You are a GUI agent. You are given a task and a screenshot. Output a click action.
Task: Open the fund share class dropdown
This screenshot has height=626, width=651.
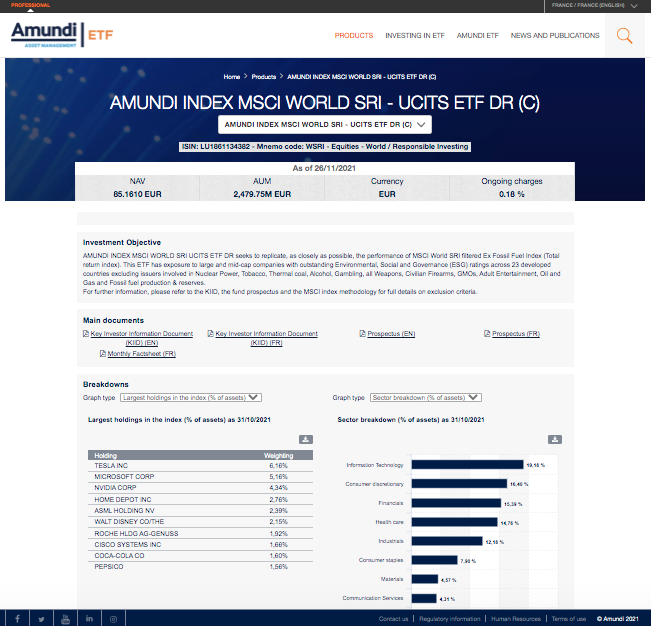325,125
